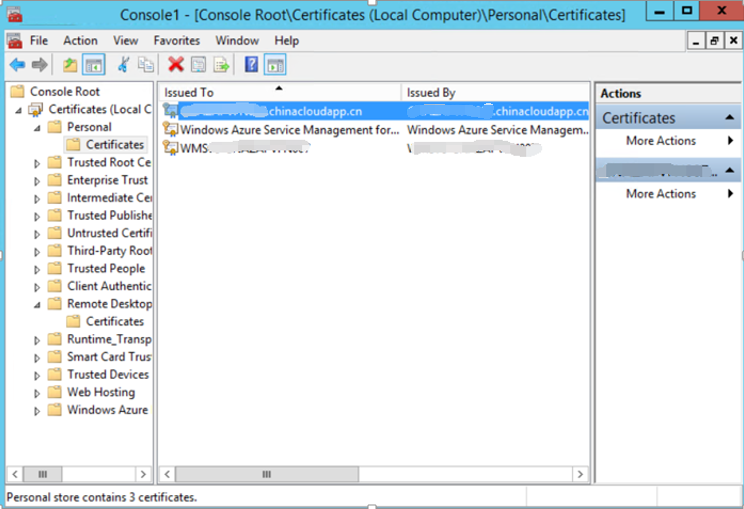Image resolution: width=744 pixels, height=509 pixels.
Task: Toggle Show/Hide Console Tree toolbar icon
Action: (x=93, y=65)
